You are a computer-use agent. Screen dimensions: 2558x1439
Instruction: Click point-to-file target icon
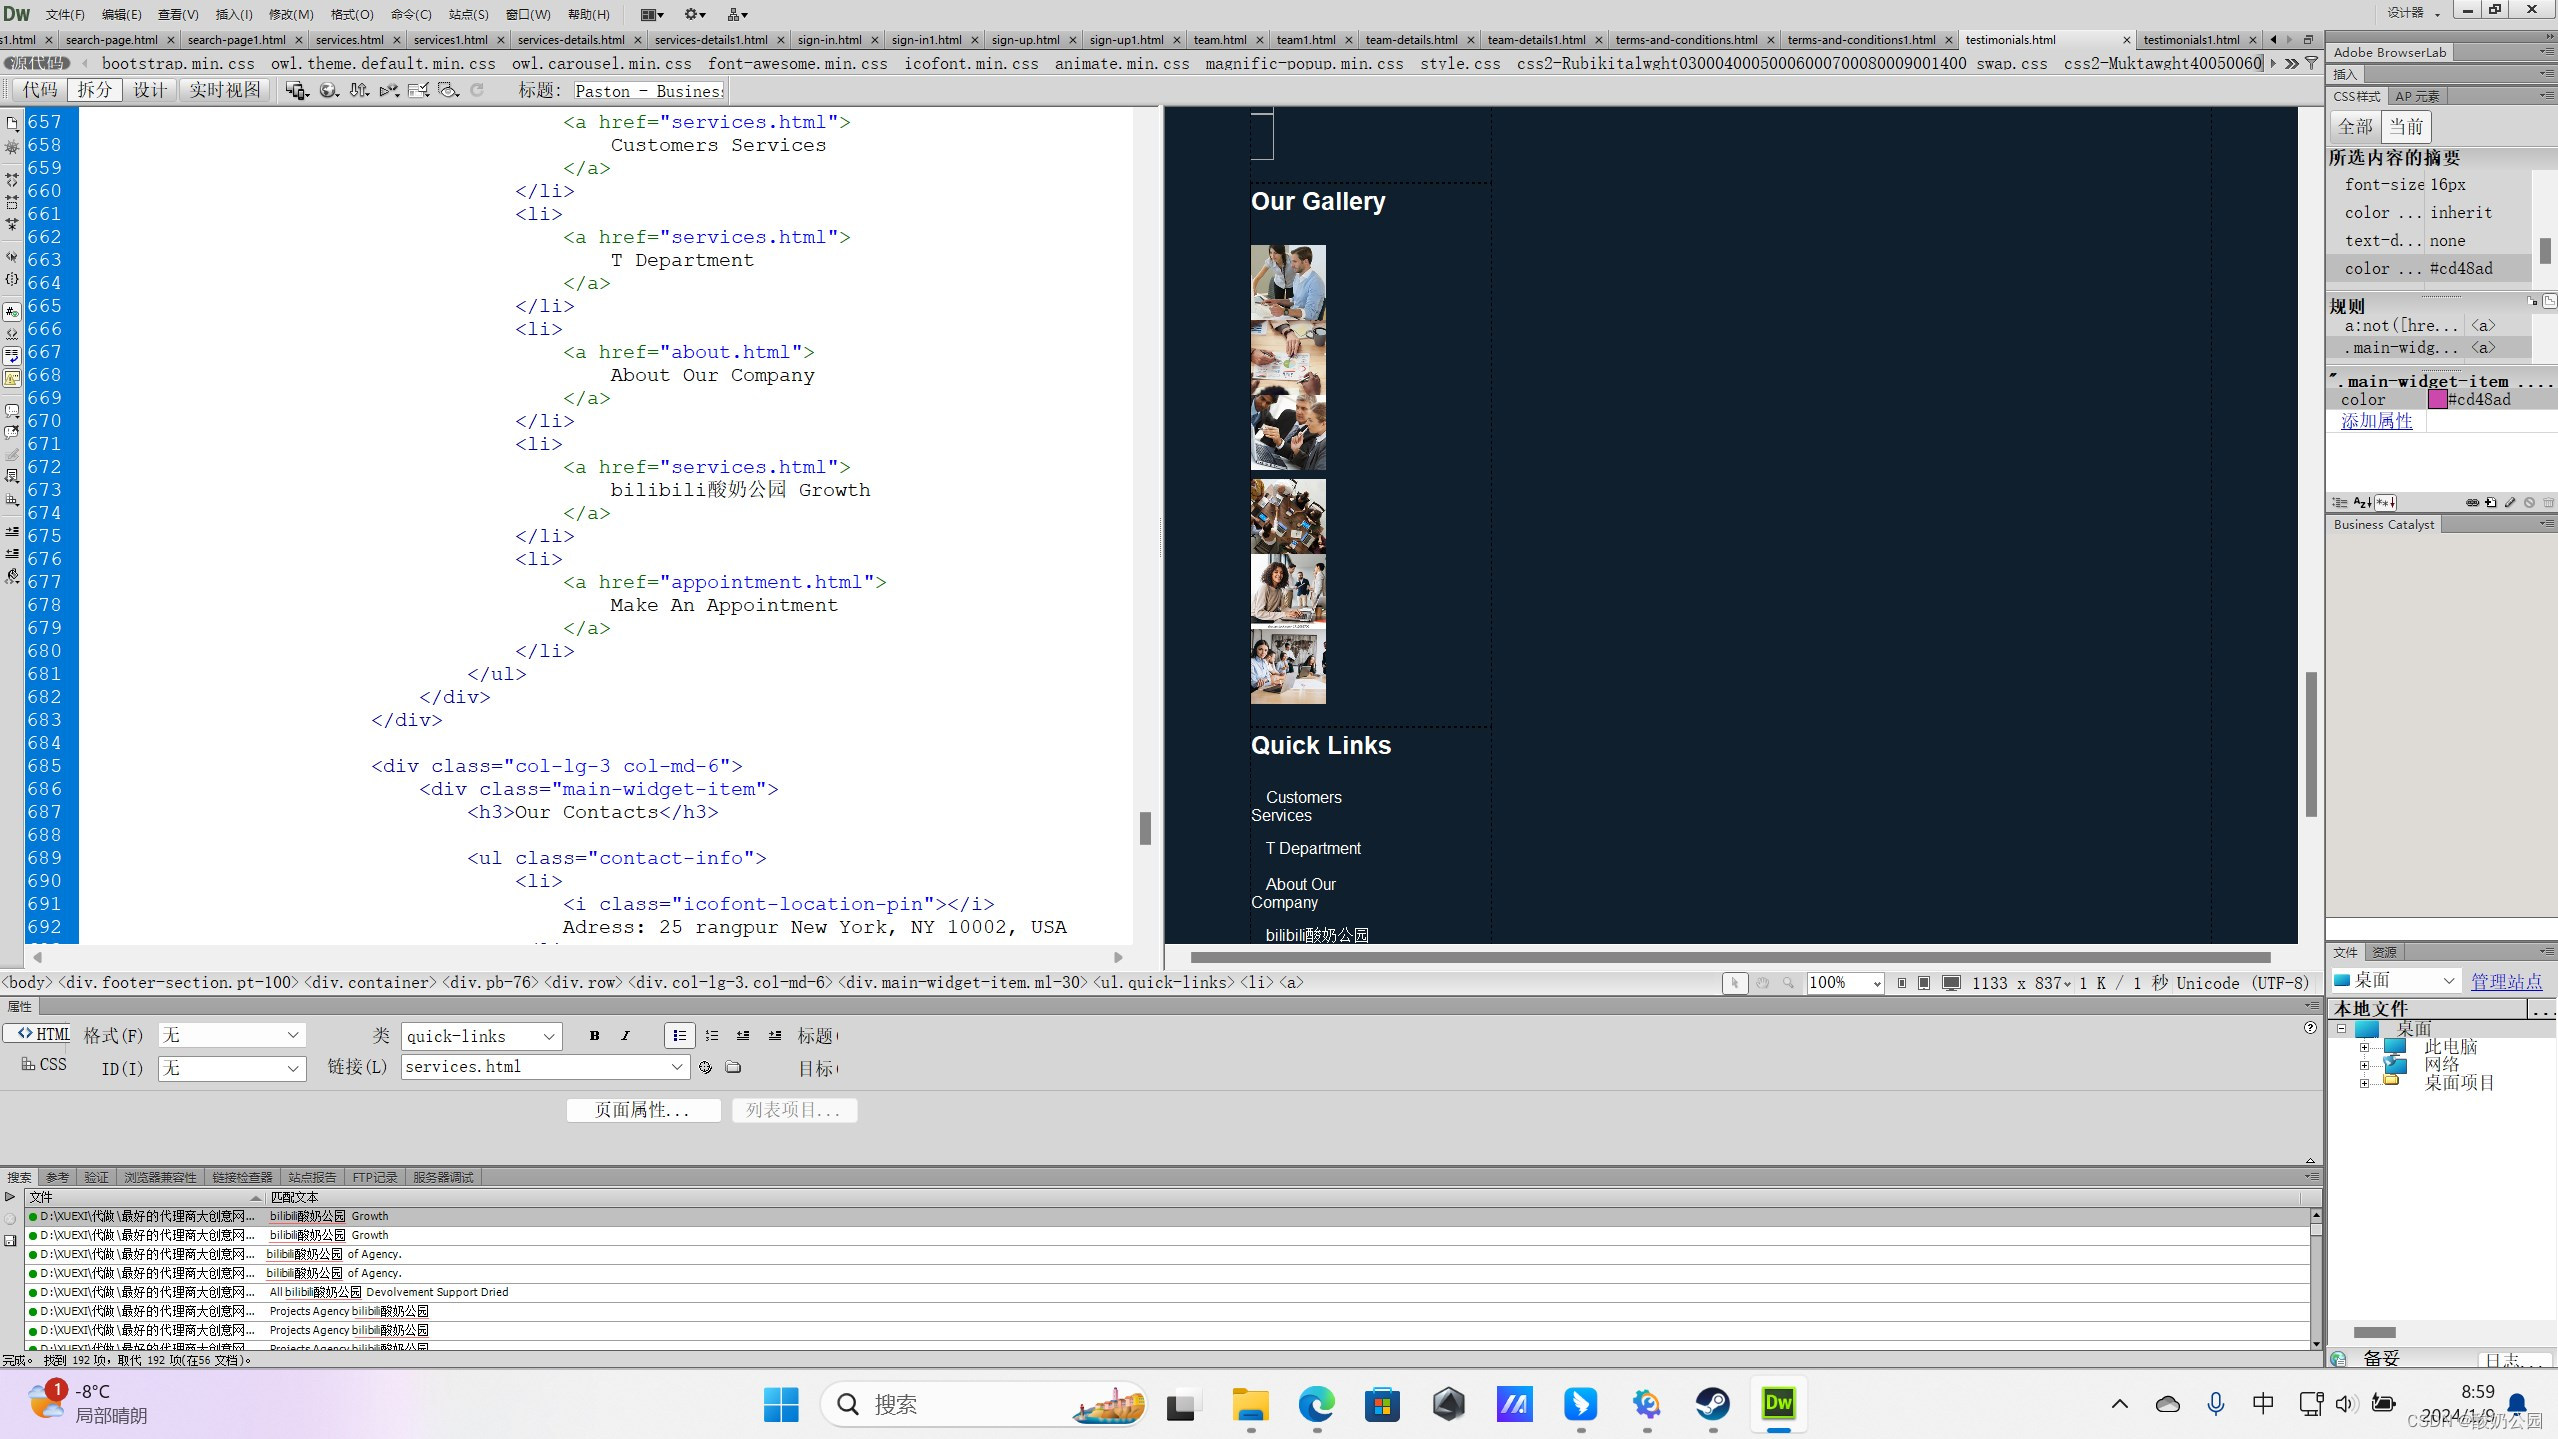coord(705,1067)
